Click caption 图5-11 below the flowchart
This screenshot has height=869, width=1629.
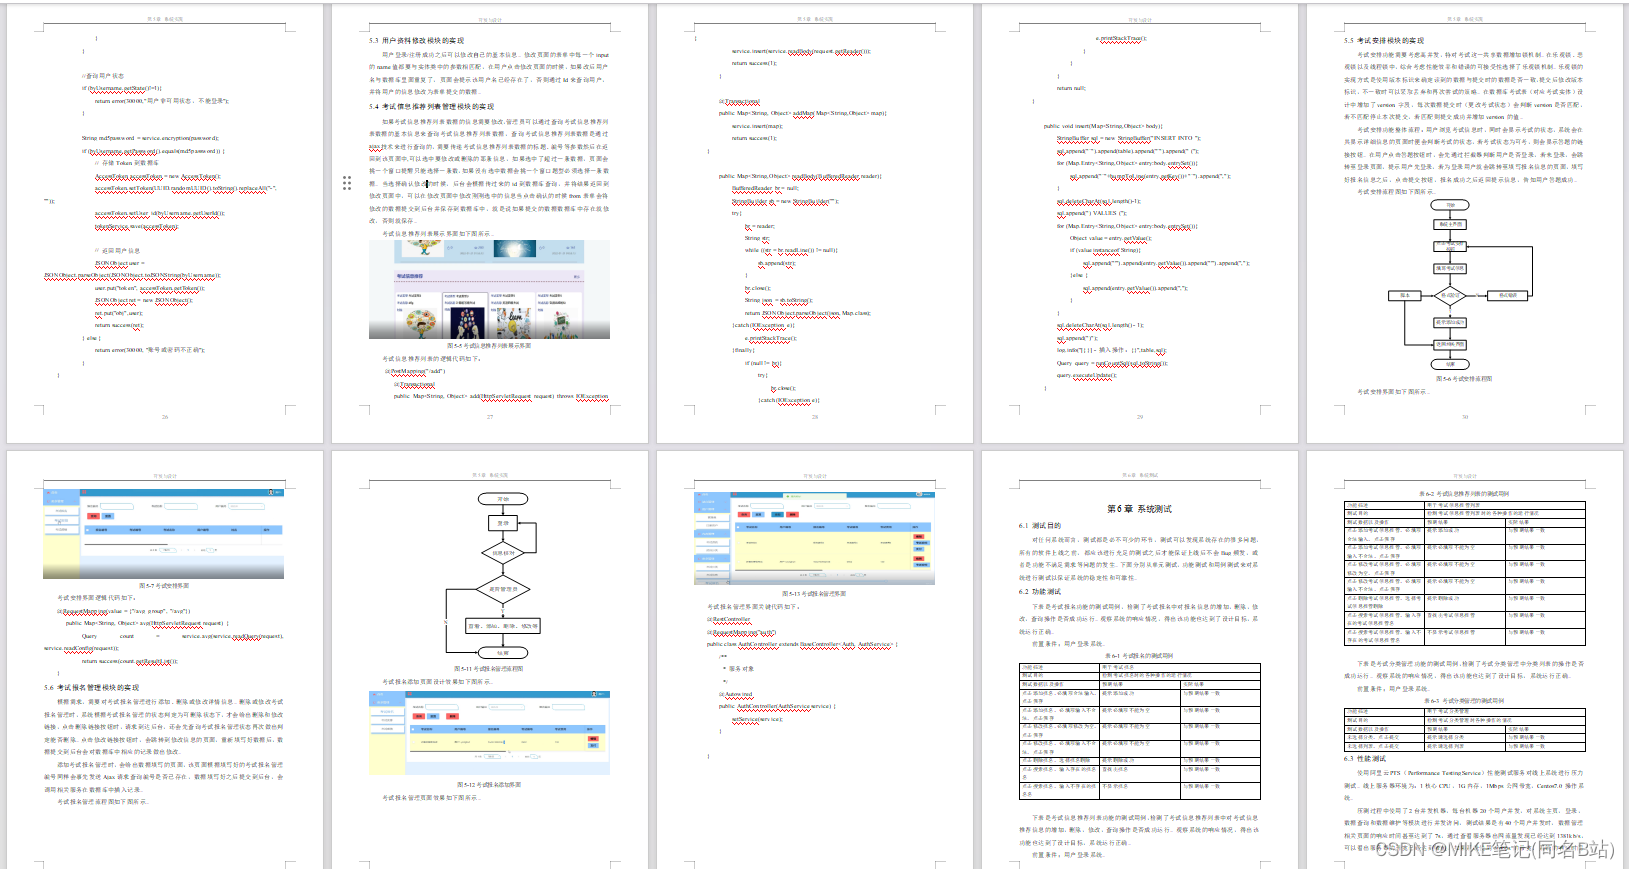(x=489, y=669)
